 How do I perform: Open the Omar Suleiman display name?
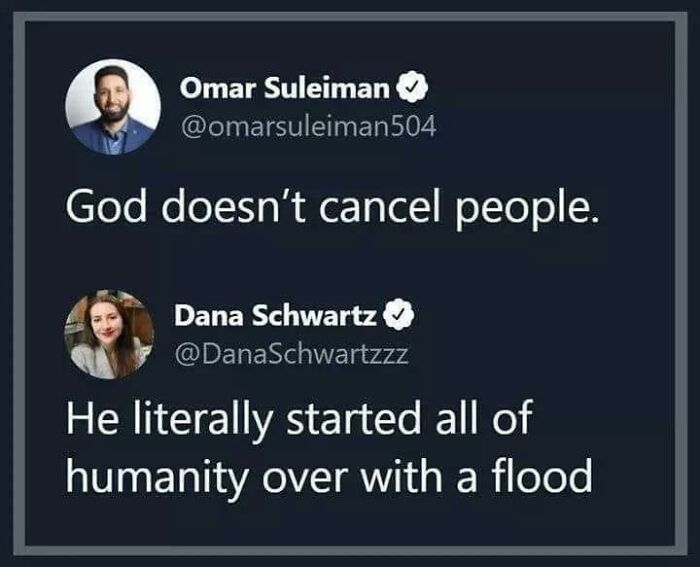pyautogui.click(x=285, y=90)
